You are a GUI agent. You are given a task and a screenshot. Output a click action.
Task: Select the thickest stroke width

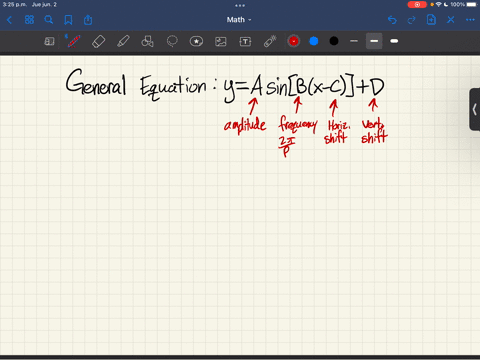(394, 41)
